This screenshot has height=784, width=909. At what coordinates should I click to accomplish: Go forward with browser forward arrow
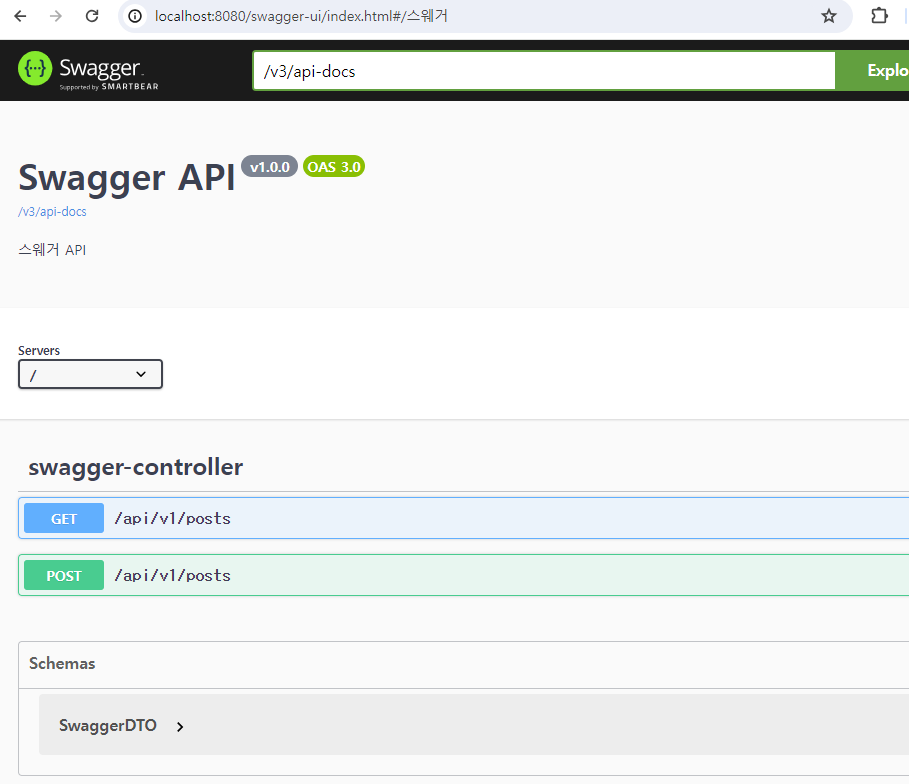click(x=56, y=16)
